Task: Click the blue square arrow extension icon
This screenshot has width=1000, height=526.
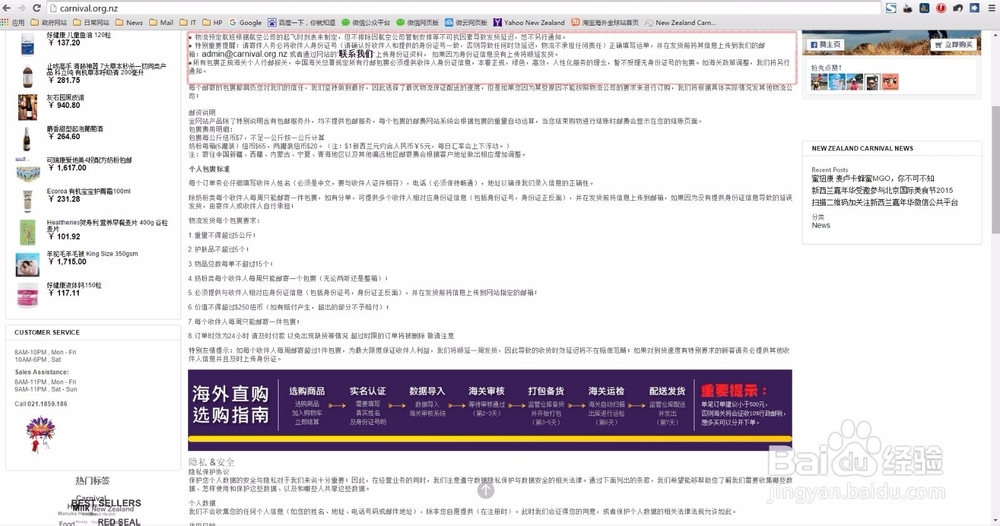Action: coord(974,8)
